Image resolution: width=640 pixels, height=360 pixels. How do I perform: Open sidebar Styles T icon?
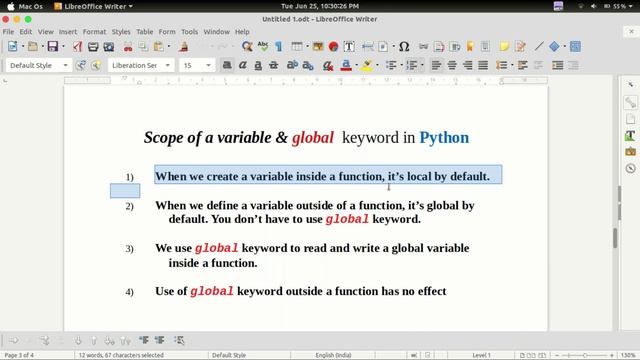(630, 136)
